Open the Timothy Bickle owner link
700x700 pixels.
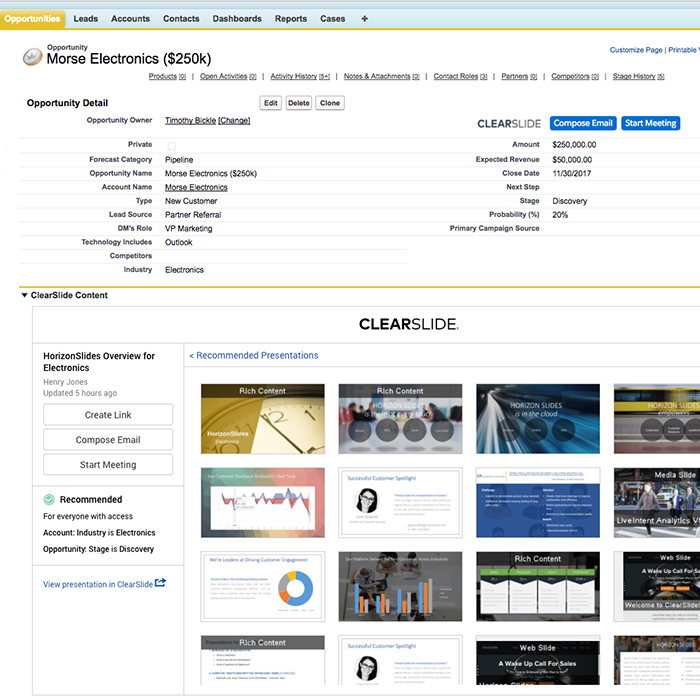pyautogui.click(x=191, y=121)
